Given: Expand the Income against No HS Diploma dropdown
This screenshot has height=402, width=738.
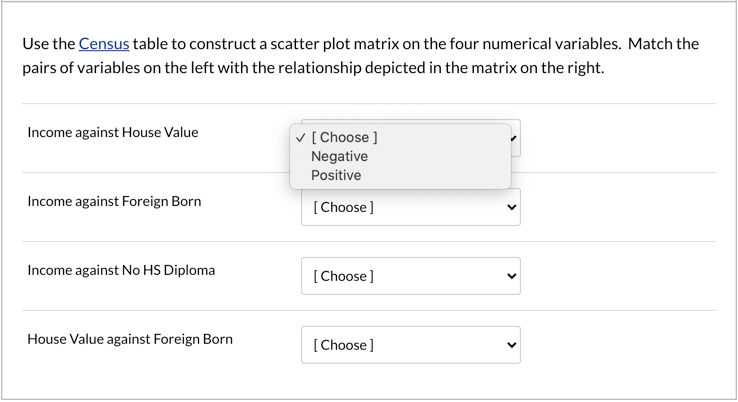Looking at the screenshot, I should (x=410, y=276).
